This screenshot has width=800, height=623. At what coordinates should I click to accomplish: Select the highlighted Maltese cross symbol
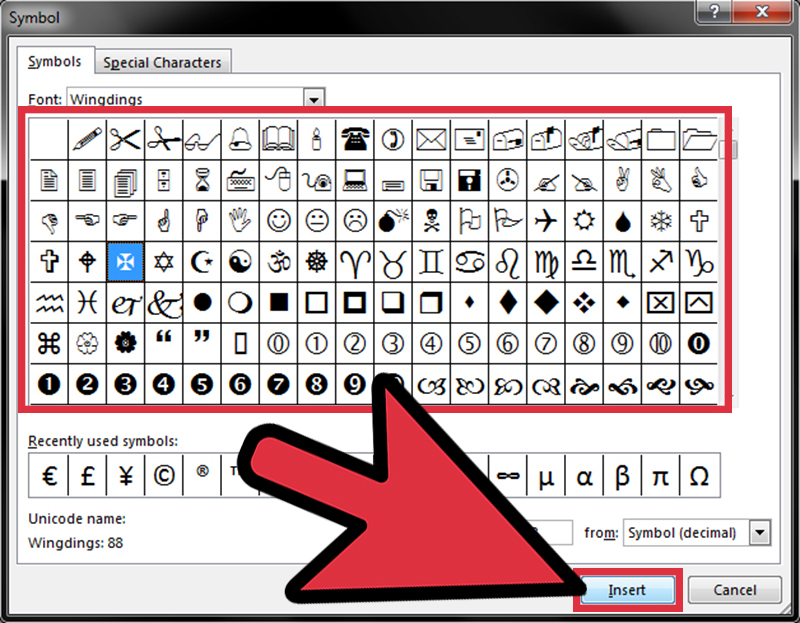tap(126, 262)
